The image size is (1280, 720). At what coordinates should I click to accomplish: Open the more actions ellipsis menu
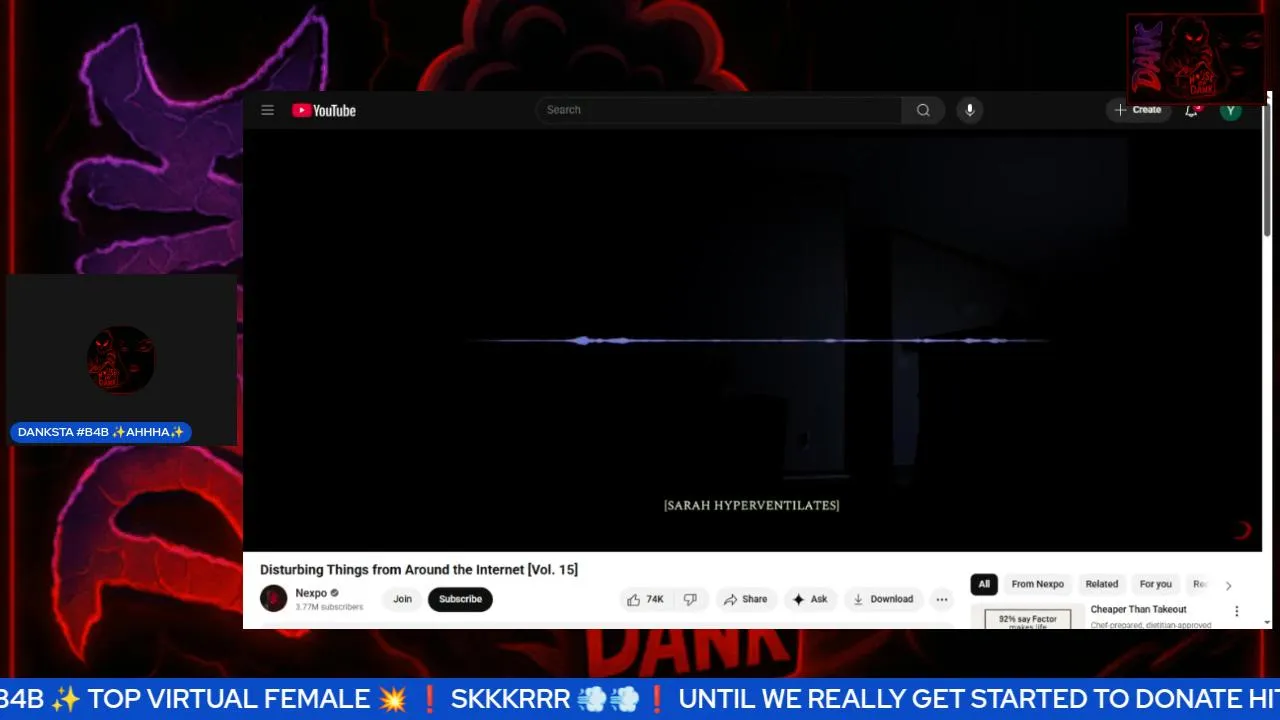[942, 599]
